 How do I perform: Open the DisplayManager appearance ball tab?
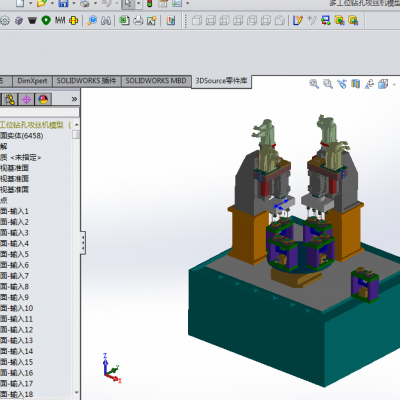pyautogui.click(x=43, y=99)
